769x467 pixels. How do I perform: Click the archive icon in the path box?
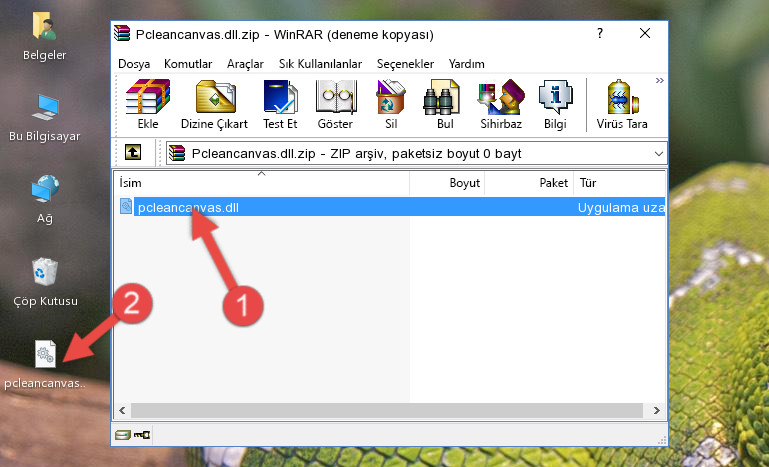(177, 154)
